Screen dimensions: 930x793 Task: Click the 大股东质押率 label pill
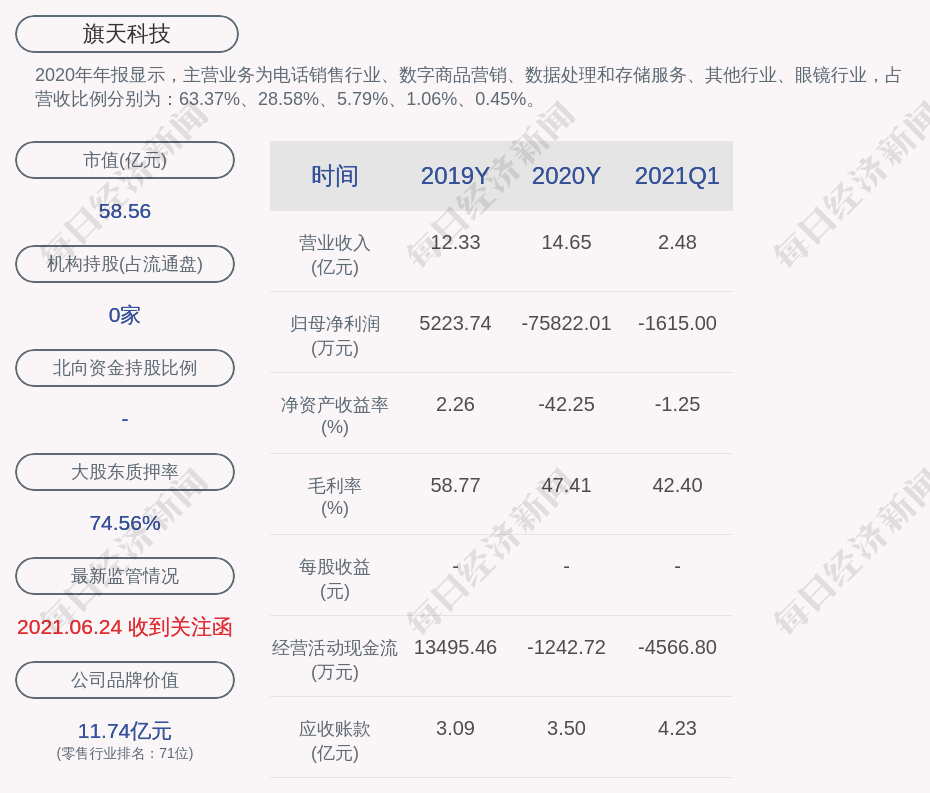tap(125, 472)
